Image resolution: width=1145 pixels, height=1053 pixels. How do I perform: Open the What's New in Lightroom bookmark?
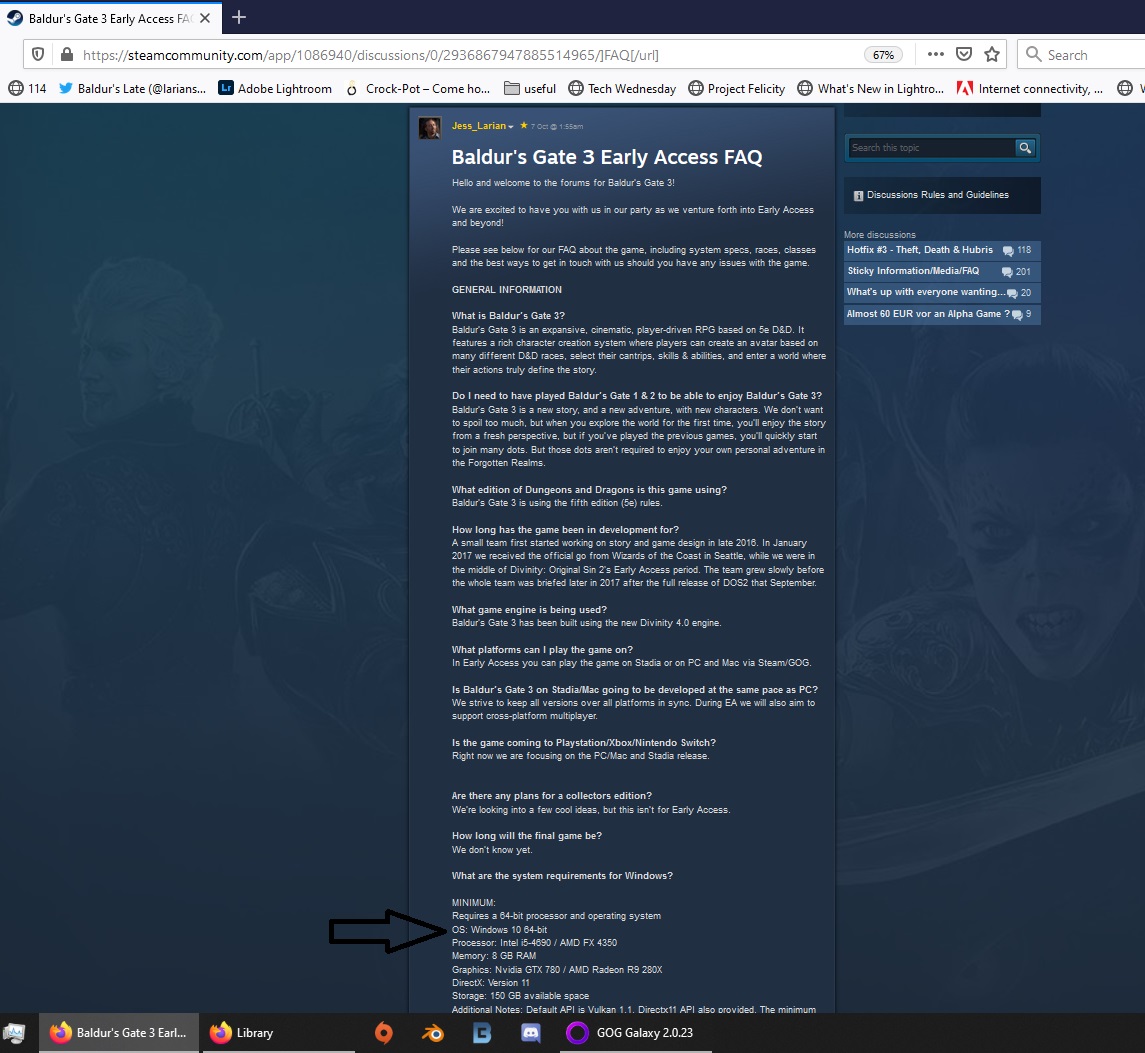tap(870, 88)
